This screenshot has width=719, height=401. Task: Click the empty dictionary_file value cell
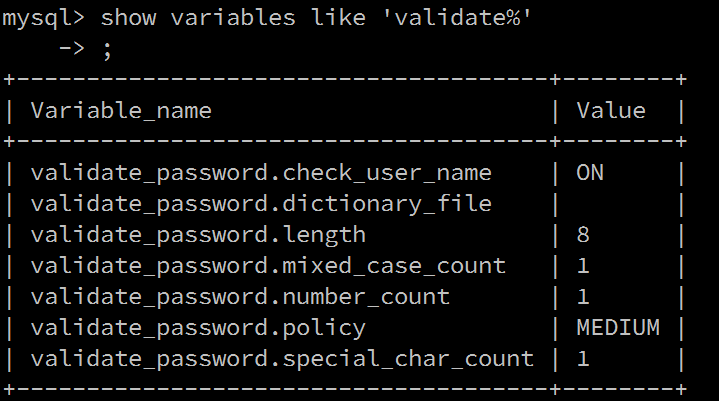618,204
